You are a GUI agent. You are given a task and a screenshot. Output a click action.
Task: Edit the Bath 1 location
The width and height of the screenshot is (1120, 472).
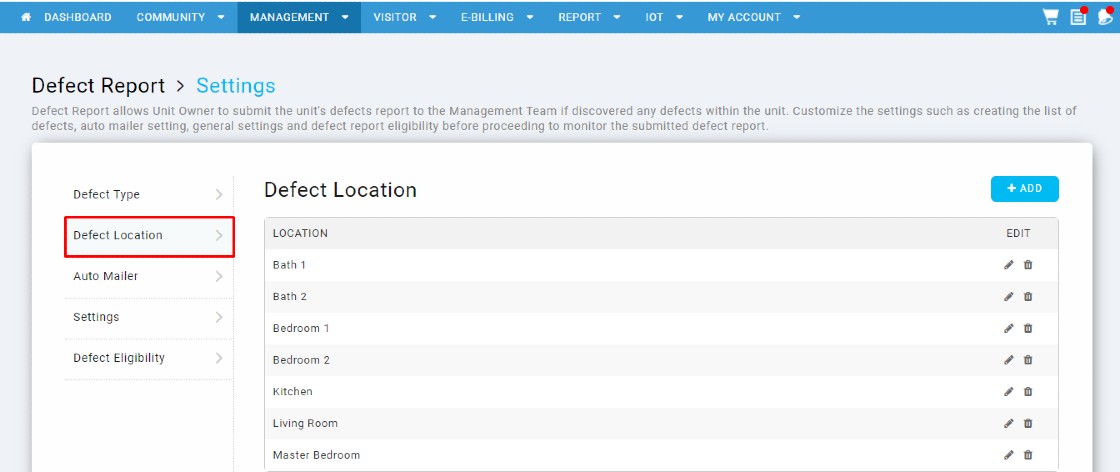tap(1009, 265)
